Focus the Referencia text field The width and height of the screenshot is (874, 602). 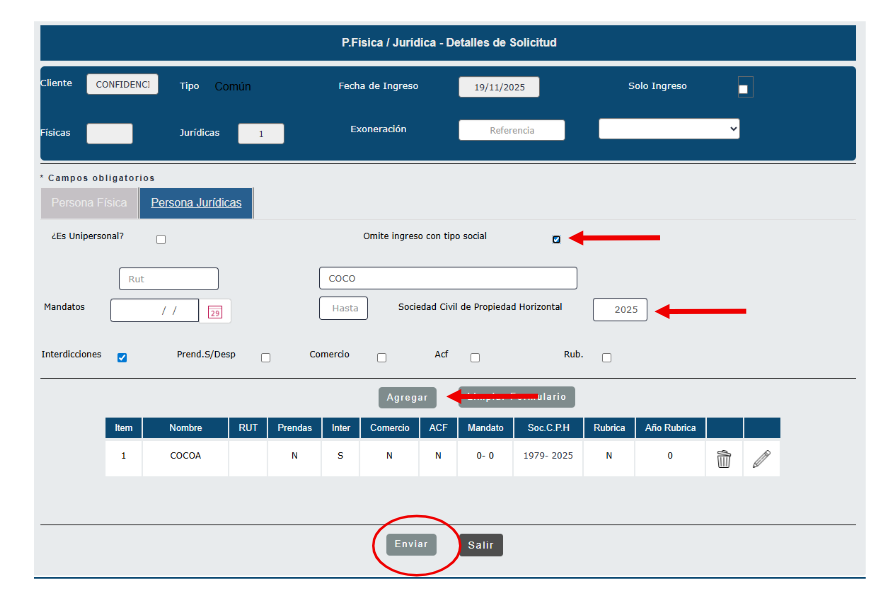511,130
